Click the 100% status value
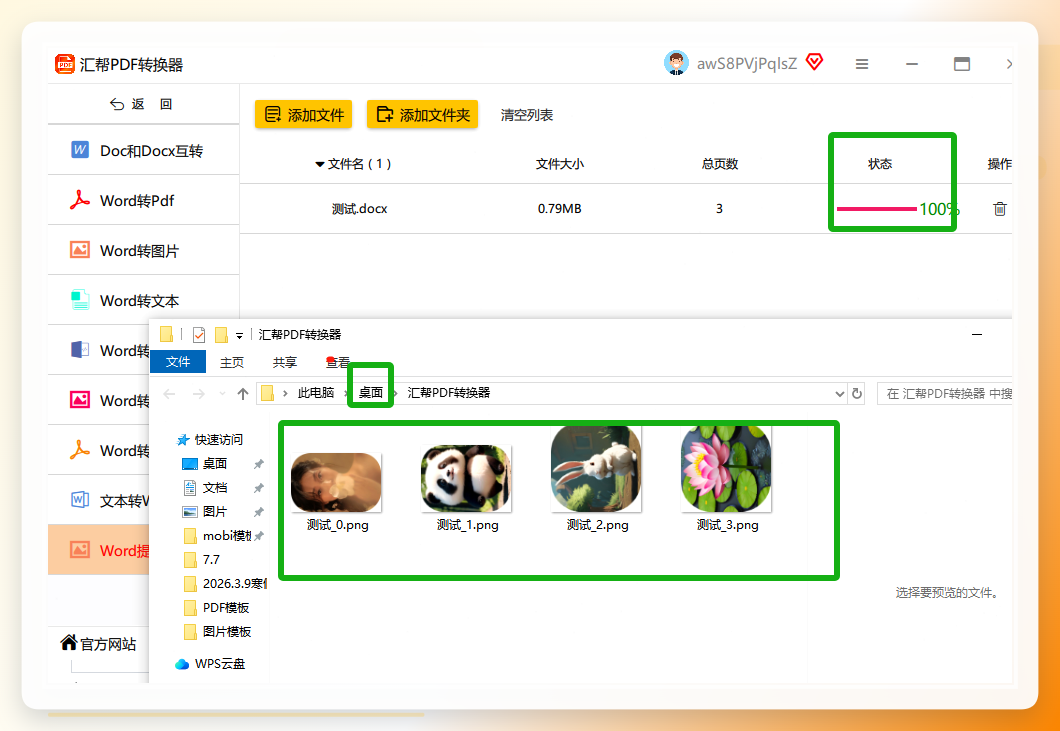This screenshot has width=1060, height=731. tap(938, 209)
